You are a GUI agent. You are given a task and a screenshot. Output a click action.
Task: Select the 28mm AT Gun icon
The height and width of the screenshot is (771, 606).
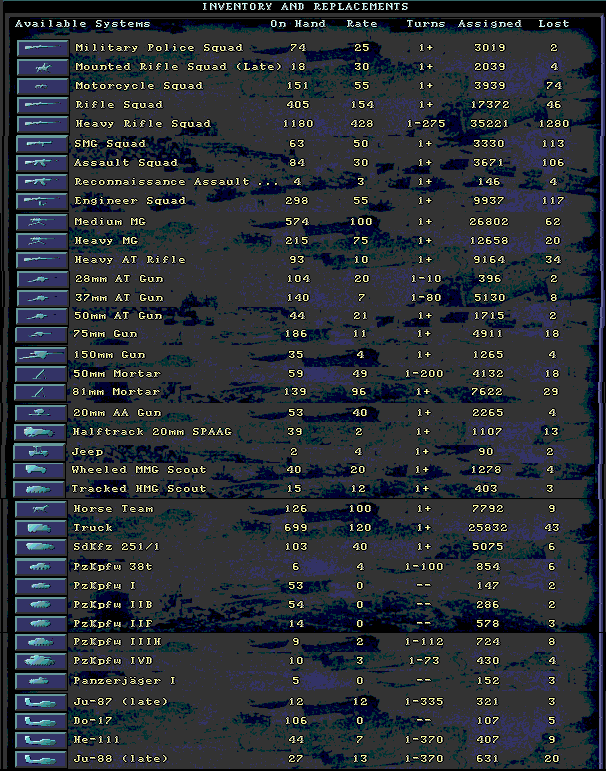(42, 279)
